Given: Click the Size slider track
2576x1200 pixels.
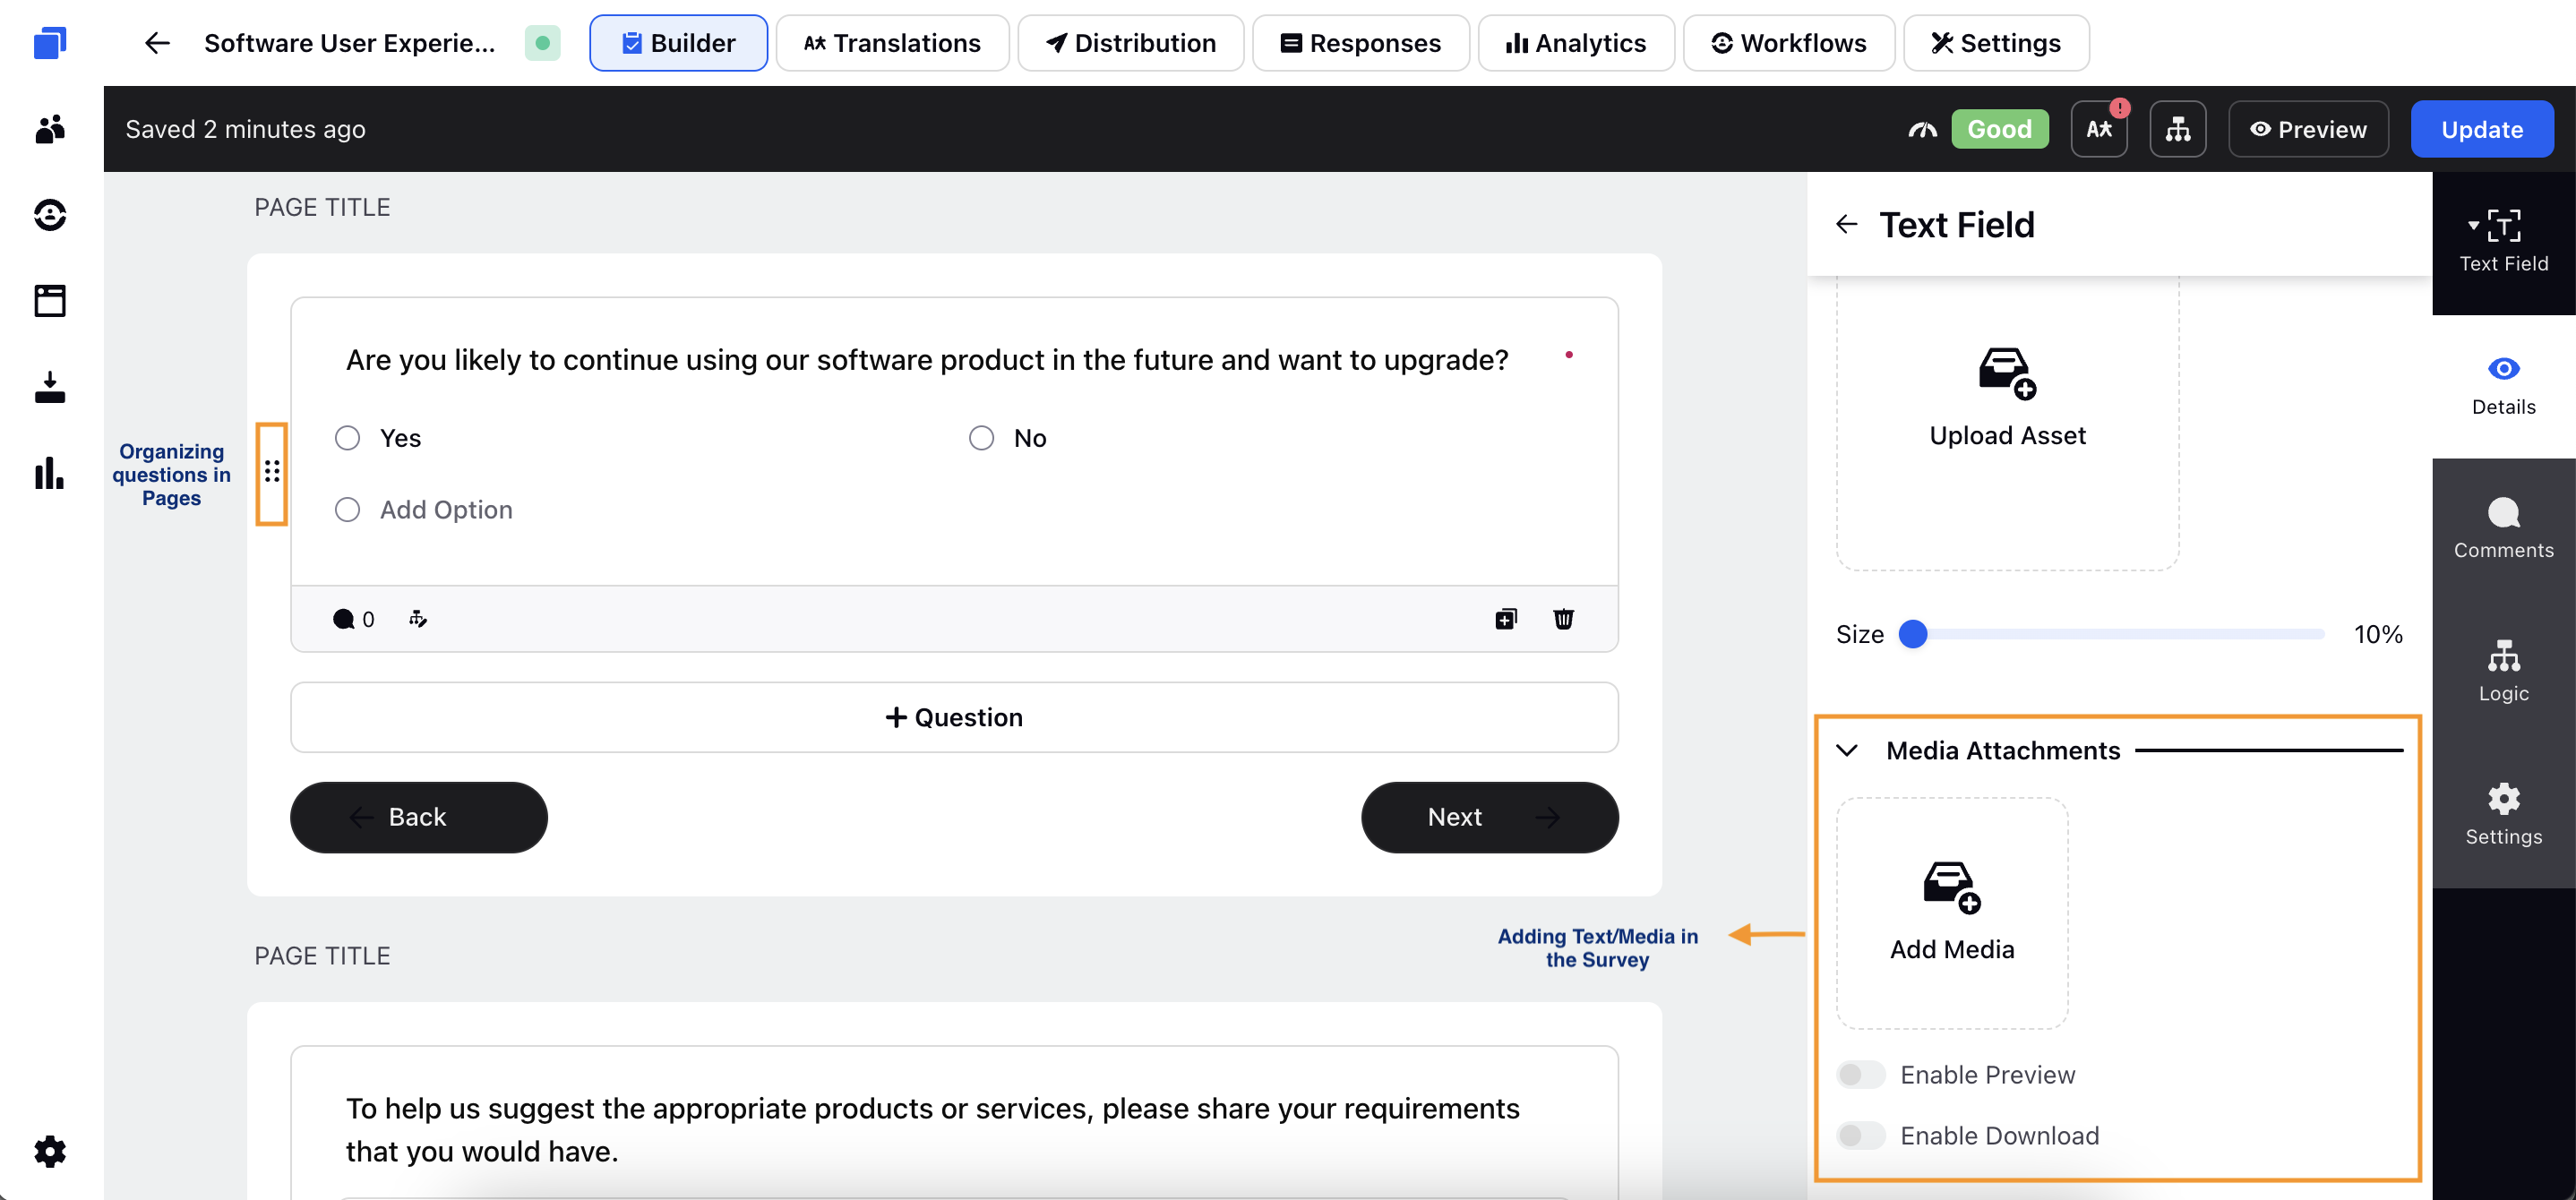Looking at the screenshot, I should (2118, 634).
